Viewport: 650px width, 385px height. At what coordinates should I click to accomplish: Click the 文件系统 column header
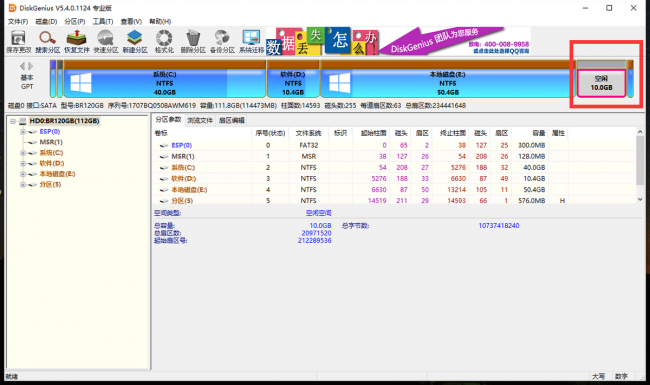tap(308, 133)
